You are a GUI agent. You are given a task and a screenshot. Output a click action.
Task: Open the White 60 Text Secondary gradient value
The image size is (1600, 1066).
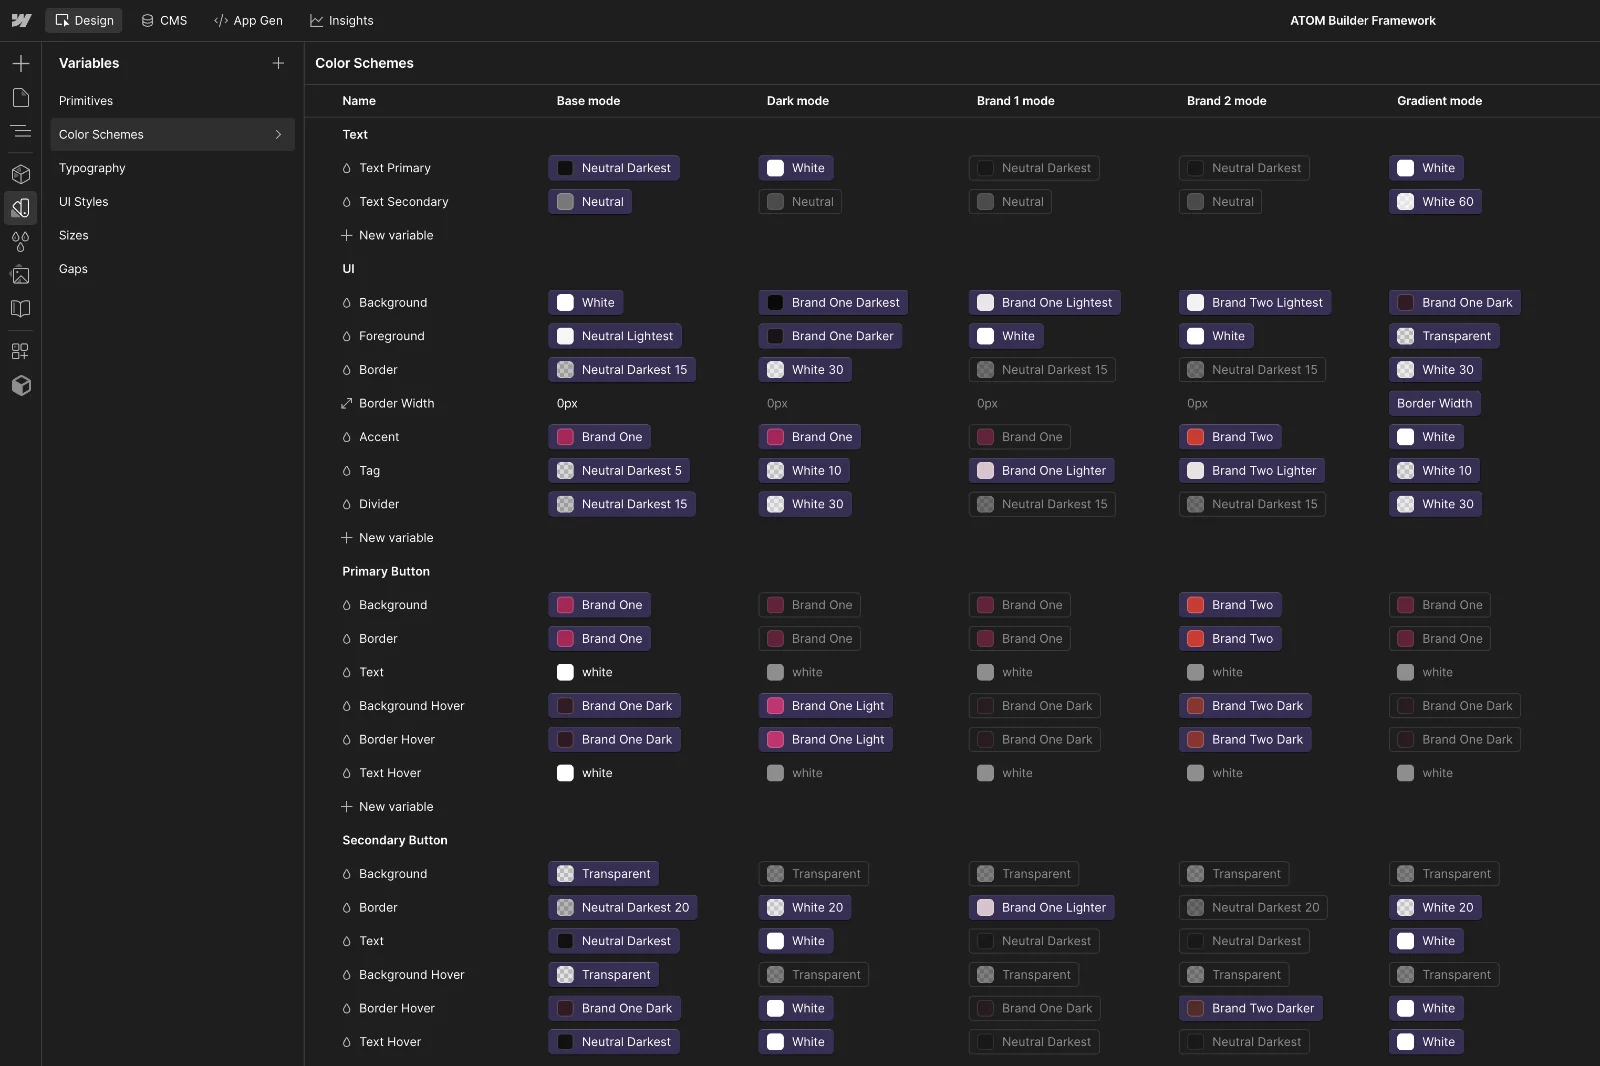1435,201
